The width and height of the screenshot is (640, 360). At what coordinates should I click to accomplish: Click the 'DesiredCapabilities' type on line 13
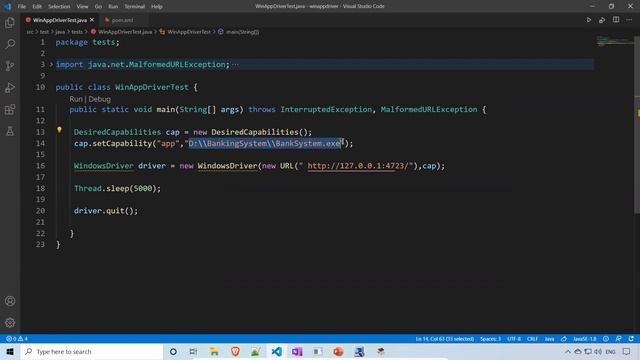click(118, 132)
